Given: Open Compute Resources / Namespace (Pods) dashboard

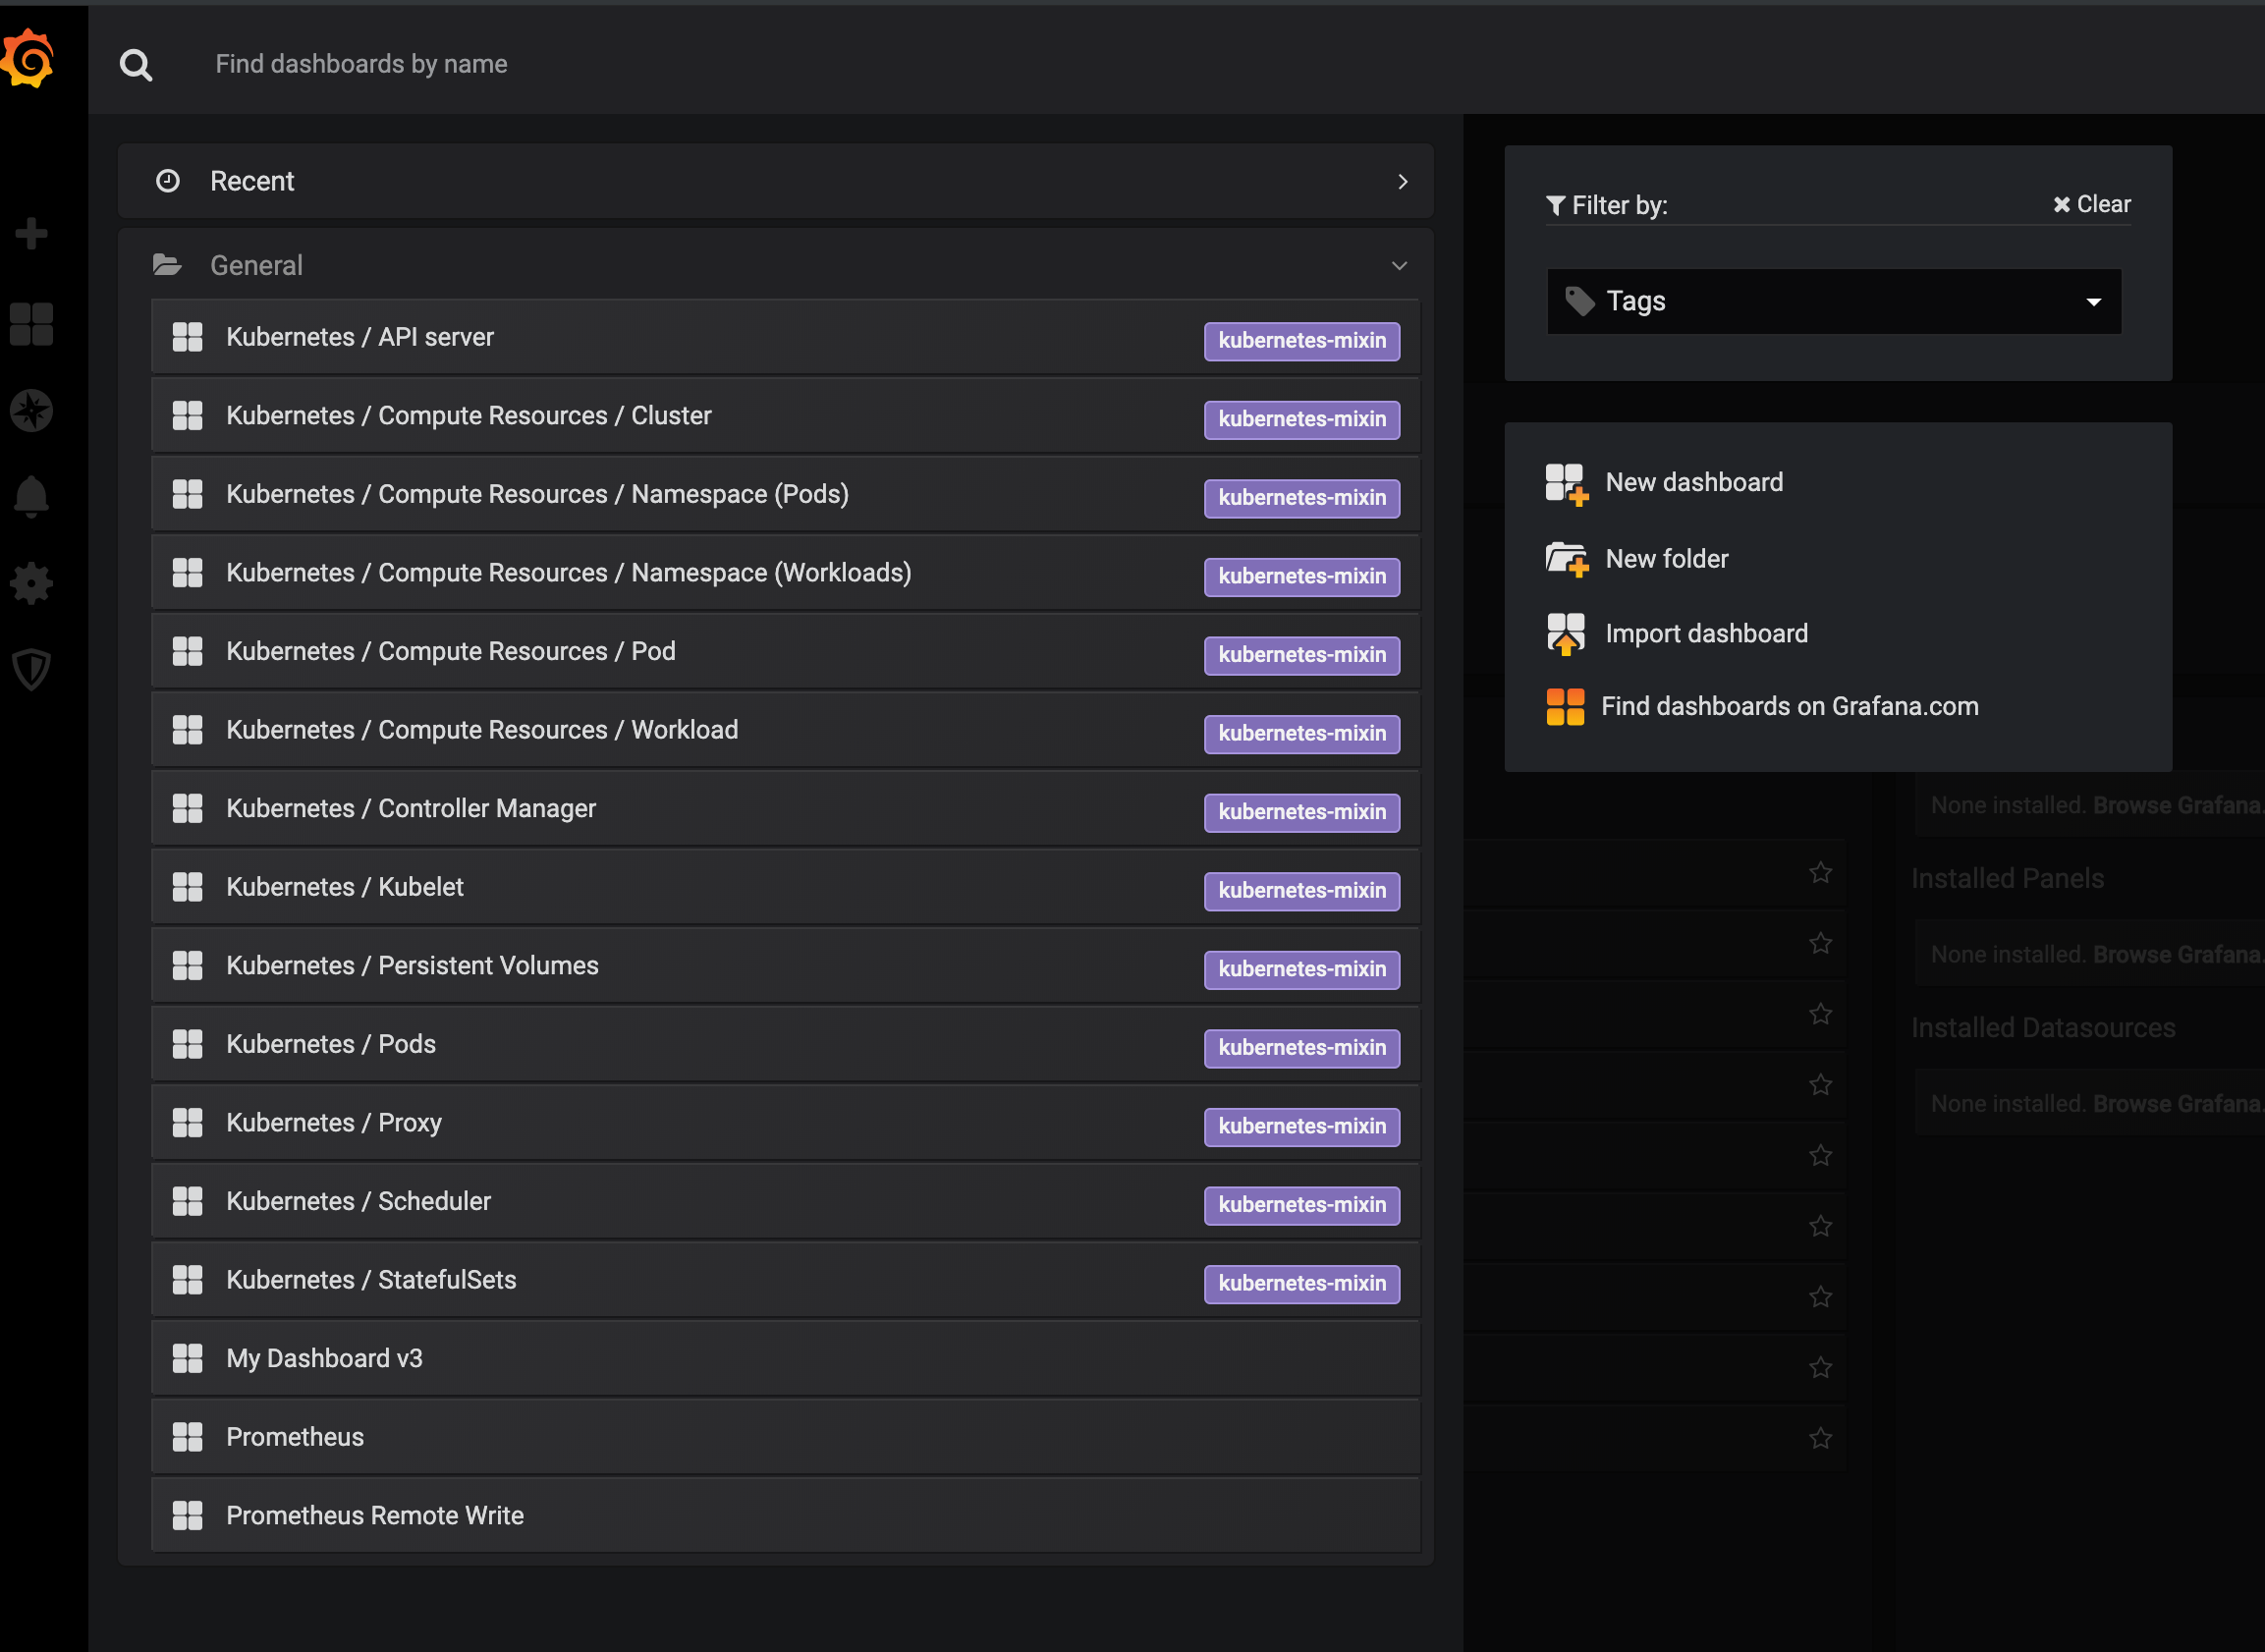Looking at the screenshot, I should pos(785,494).
